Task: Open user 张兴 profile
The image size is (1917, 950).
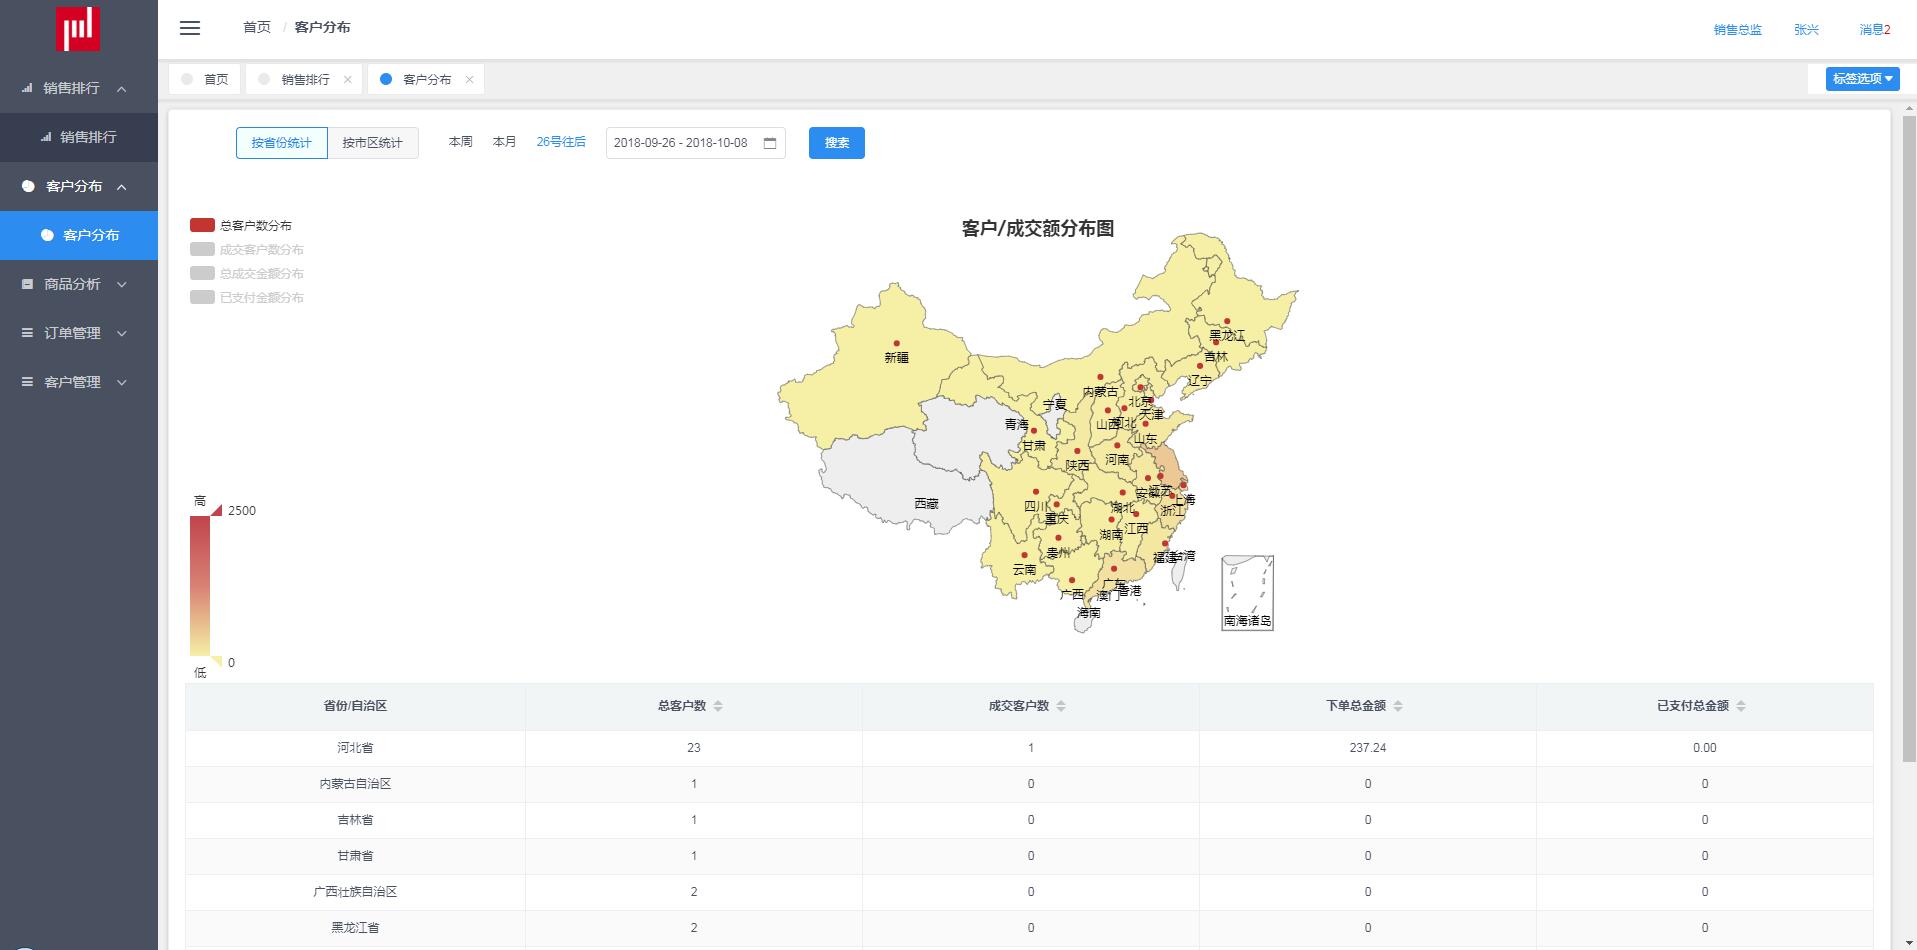Action: pos(1807,30)
